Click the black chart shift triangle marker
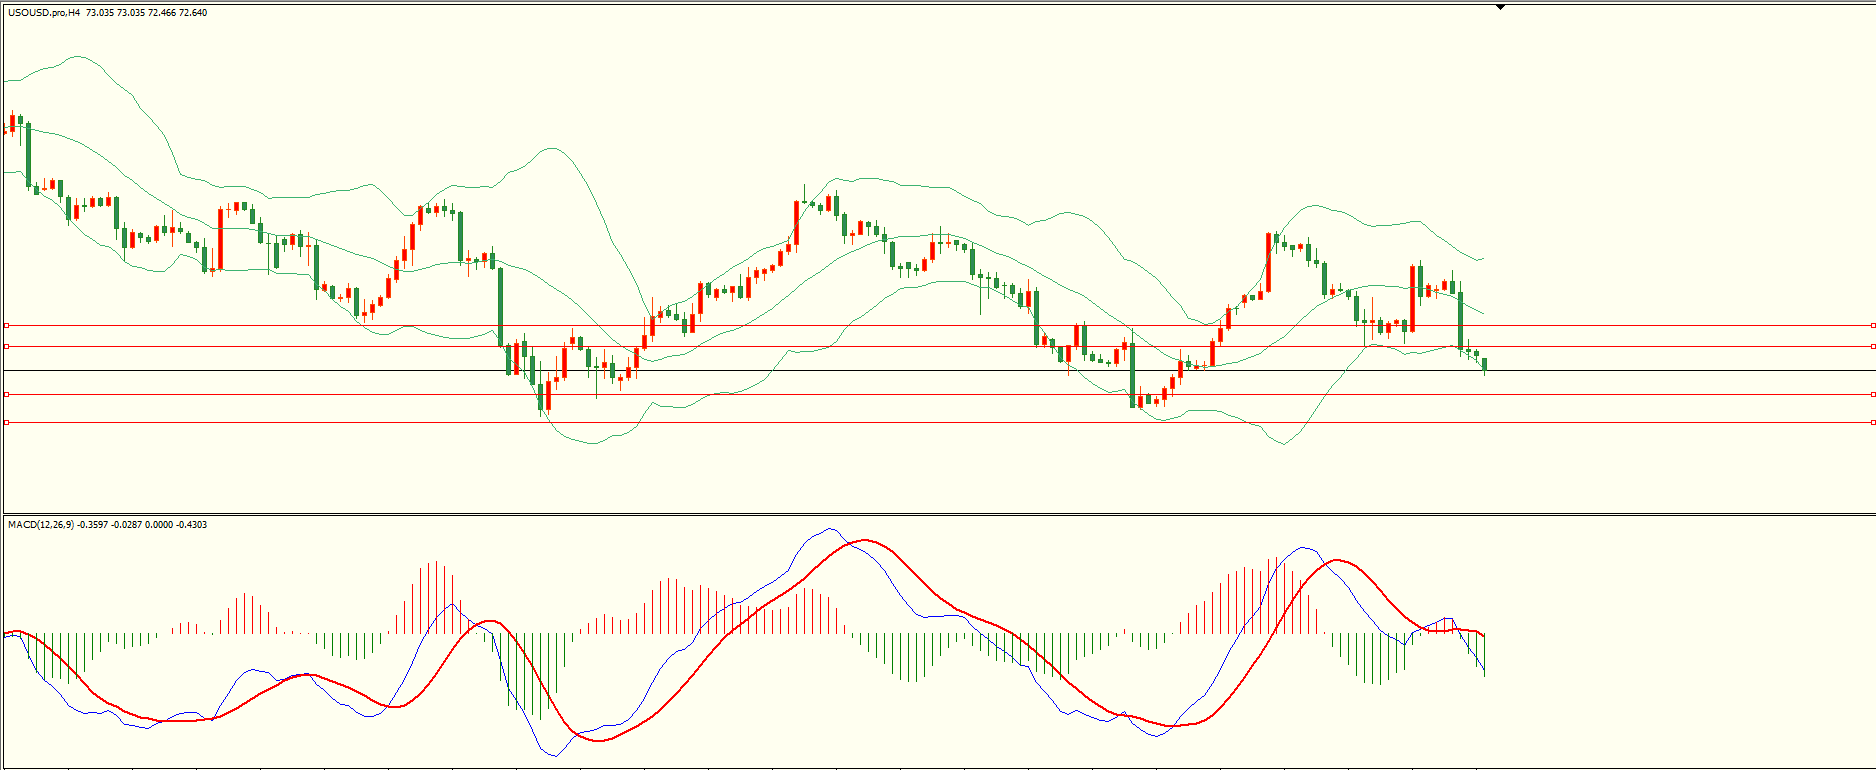This screenshot has width=1876, height=770. (x=1500, y=7)
